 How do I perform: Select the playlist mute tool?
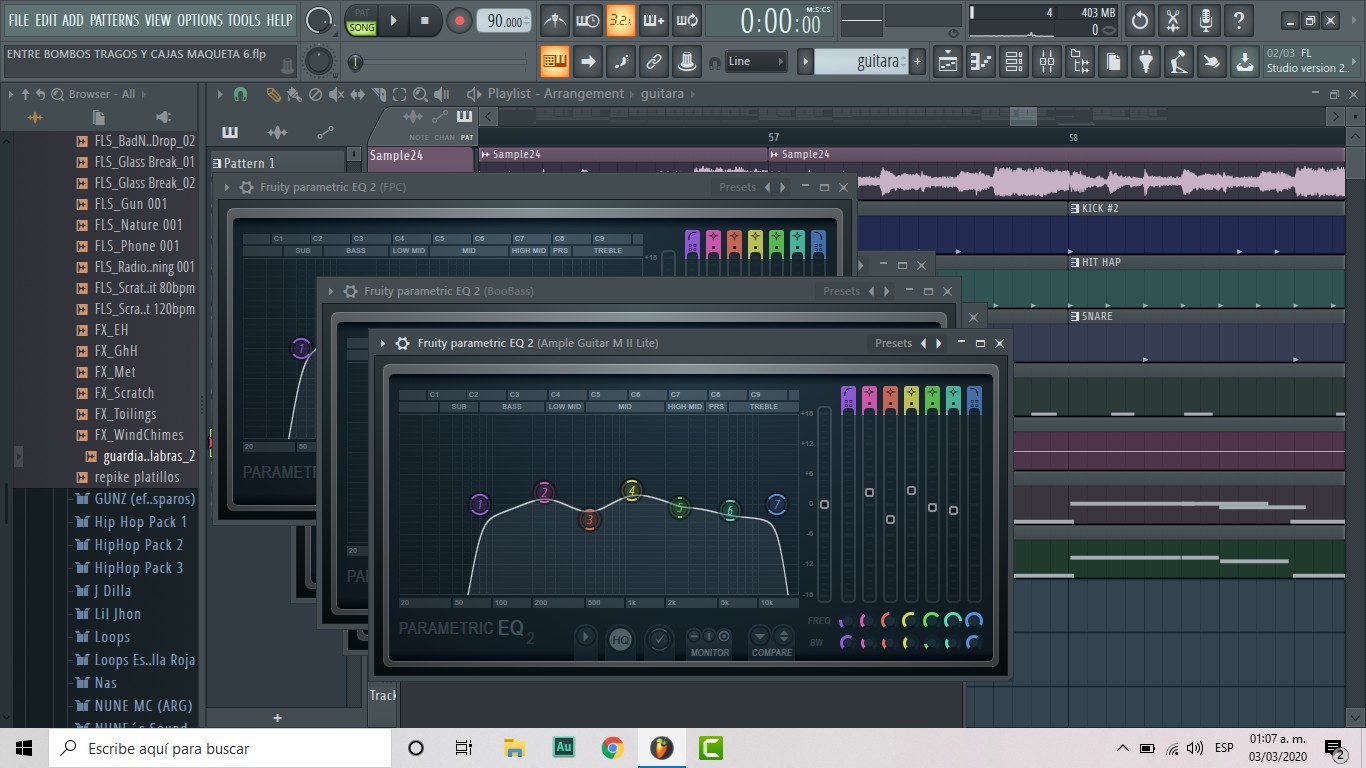(x=336, y=94)
